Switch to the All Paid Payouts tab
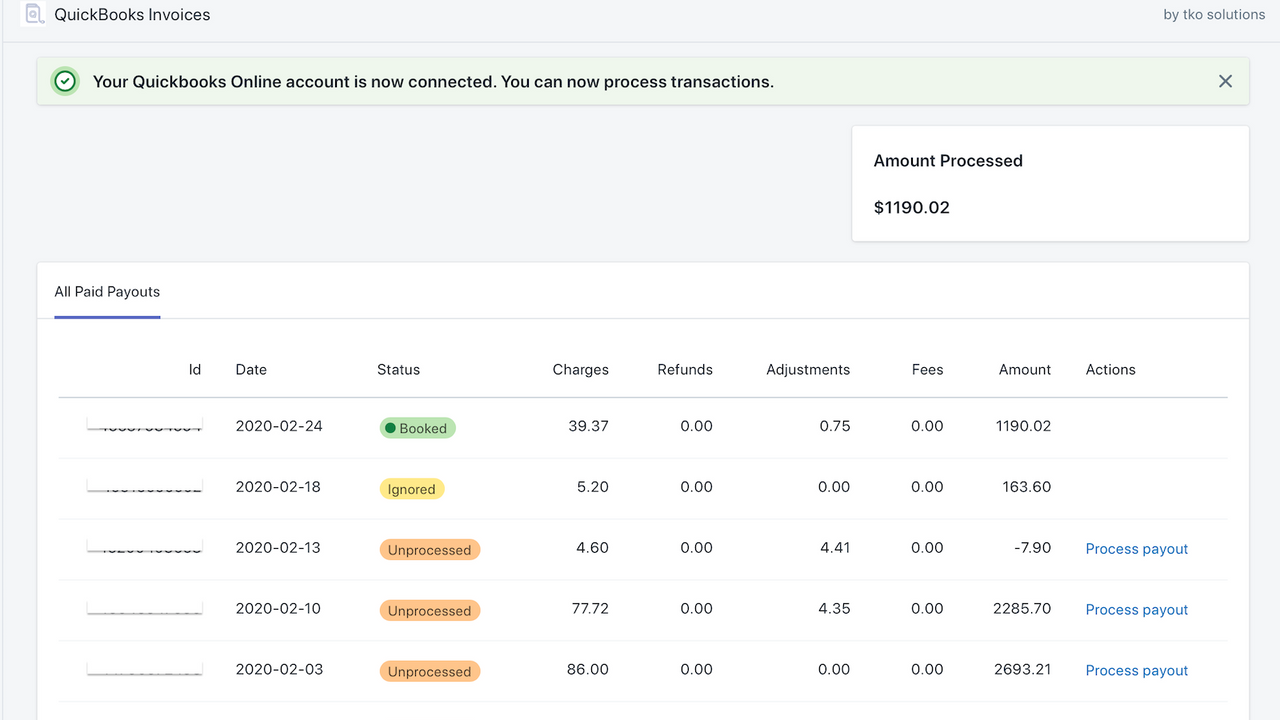Image resolution: width=1280 pixels, height=720 pixels. pyautogui.click(x=107, y=291)
